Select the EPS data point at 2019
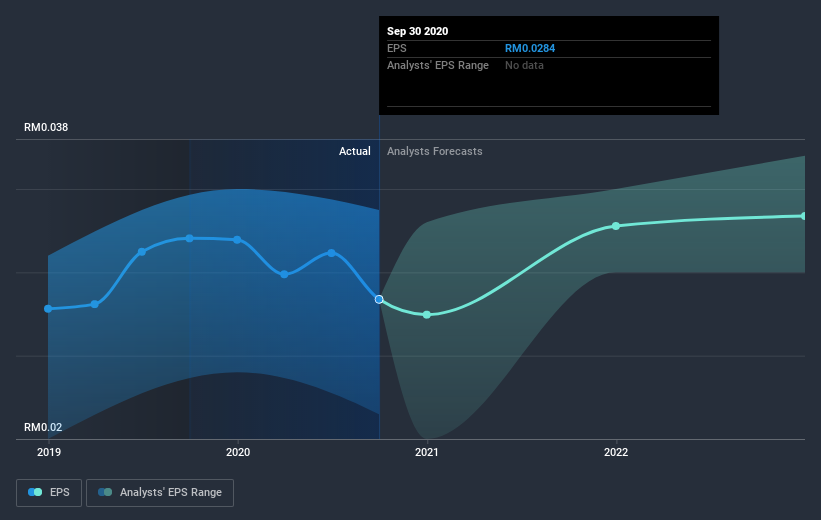Viewport: 821px width, 520px height. pos(48,309)
